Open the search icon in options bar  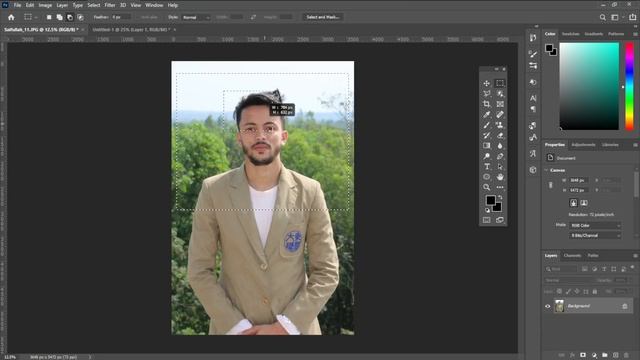point(602,17)
